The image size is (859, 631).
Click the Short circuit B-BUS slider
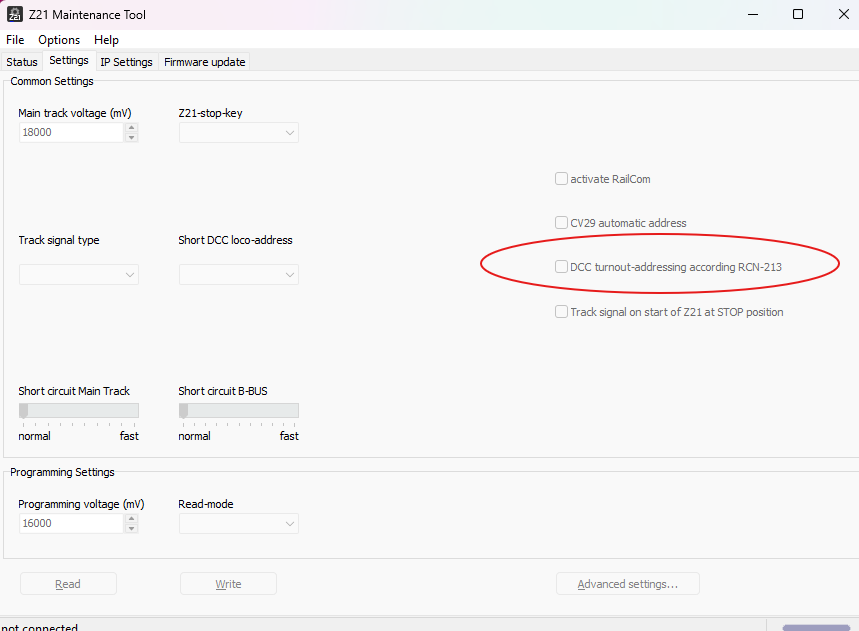[239, 411]
